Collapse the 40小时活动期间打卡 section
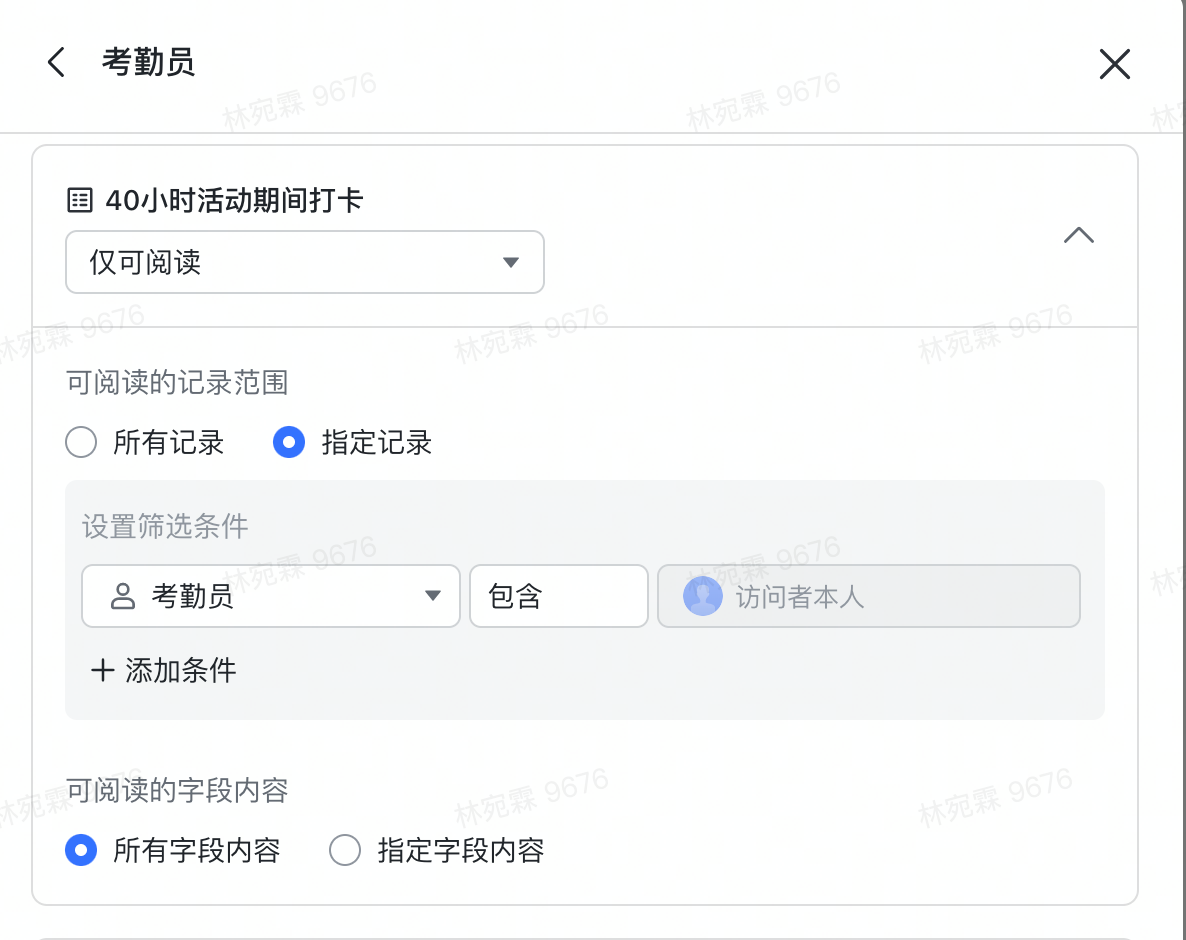 1078,236
